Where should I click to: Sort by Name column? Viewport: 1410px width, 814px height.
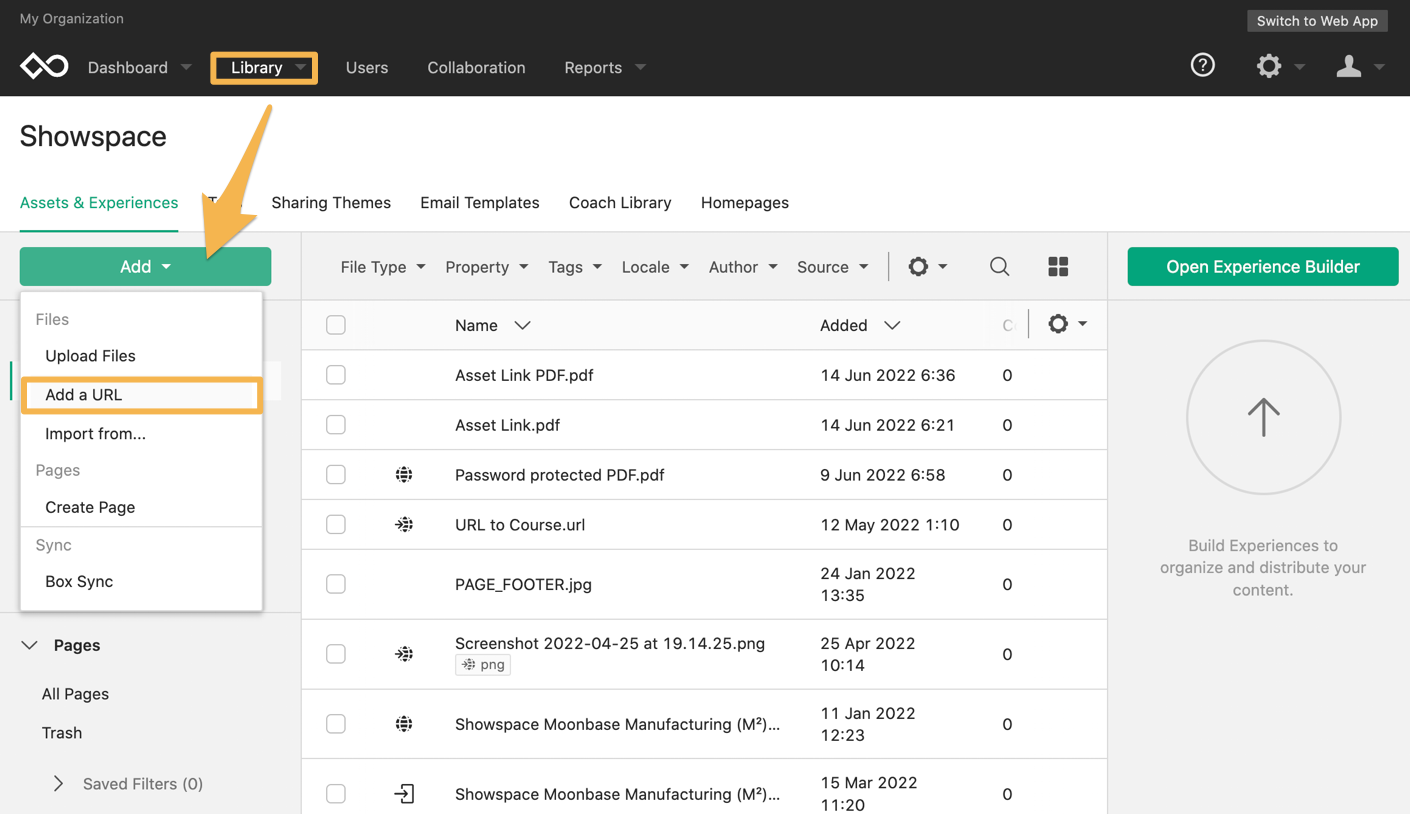click(x=493, y=325)
